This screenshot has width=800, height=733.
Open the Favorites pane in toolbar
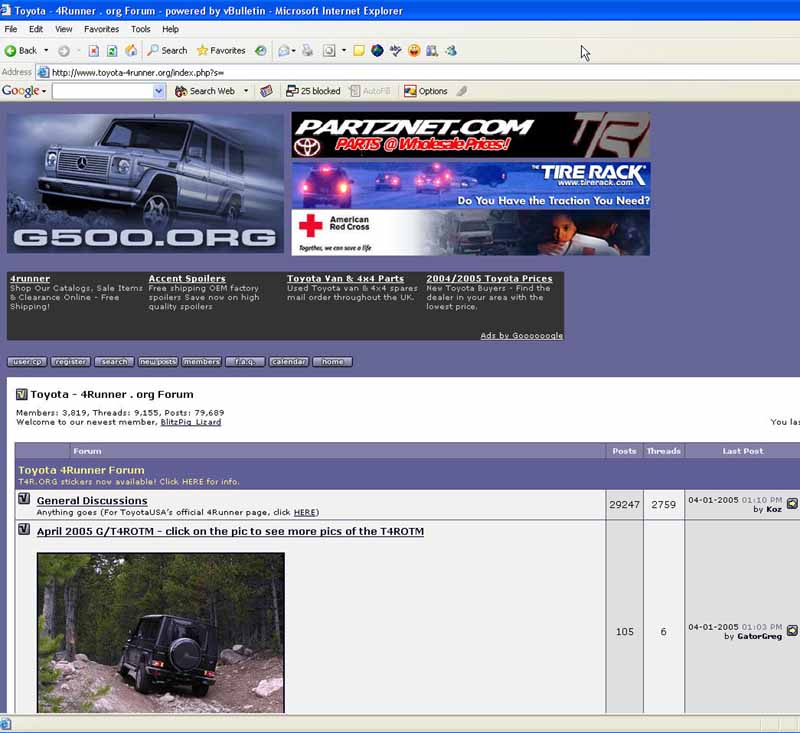(x=221, y=50)
